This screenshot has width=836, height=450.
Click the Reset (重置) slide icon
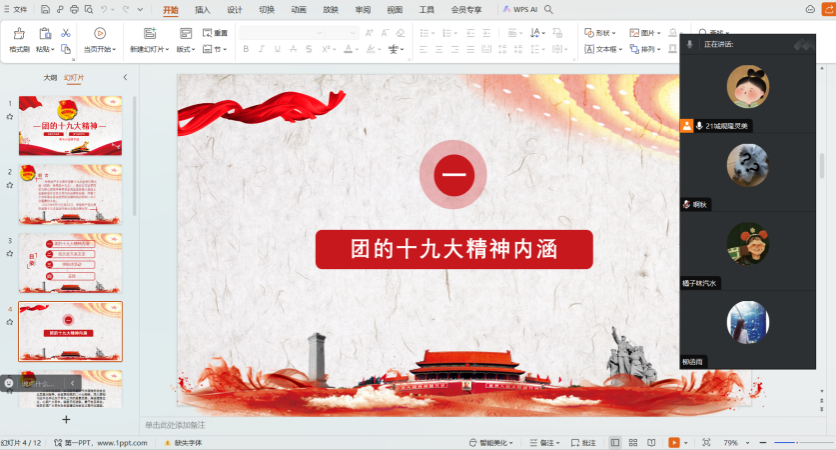click(x=214, y=33)
